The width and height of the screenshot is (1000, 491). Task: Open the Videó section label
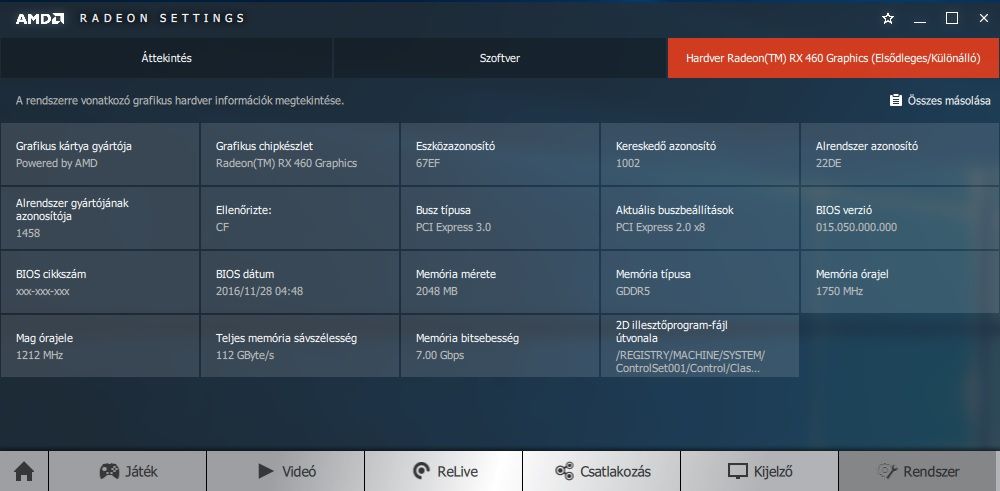(299, 472)
